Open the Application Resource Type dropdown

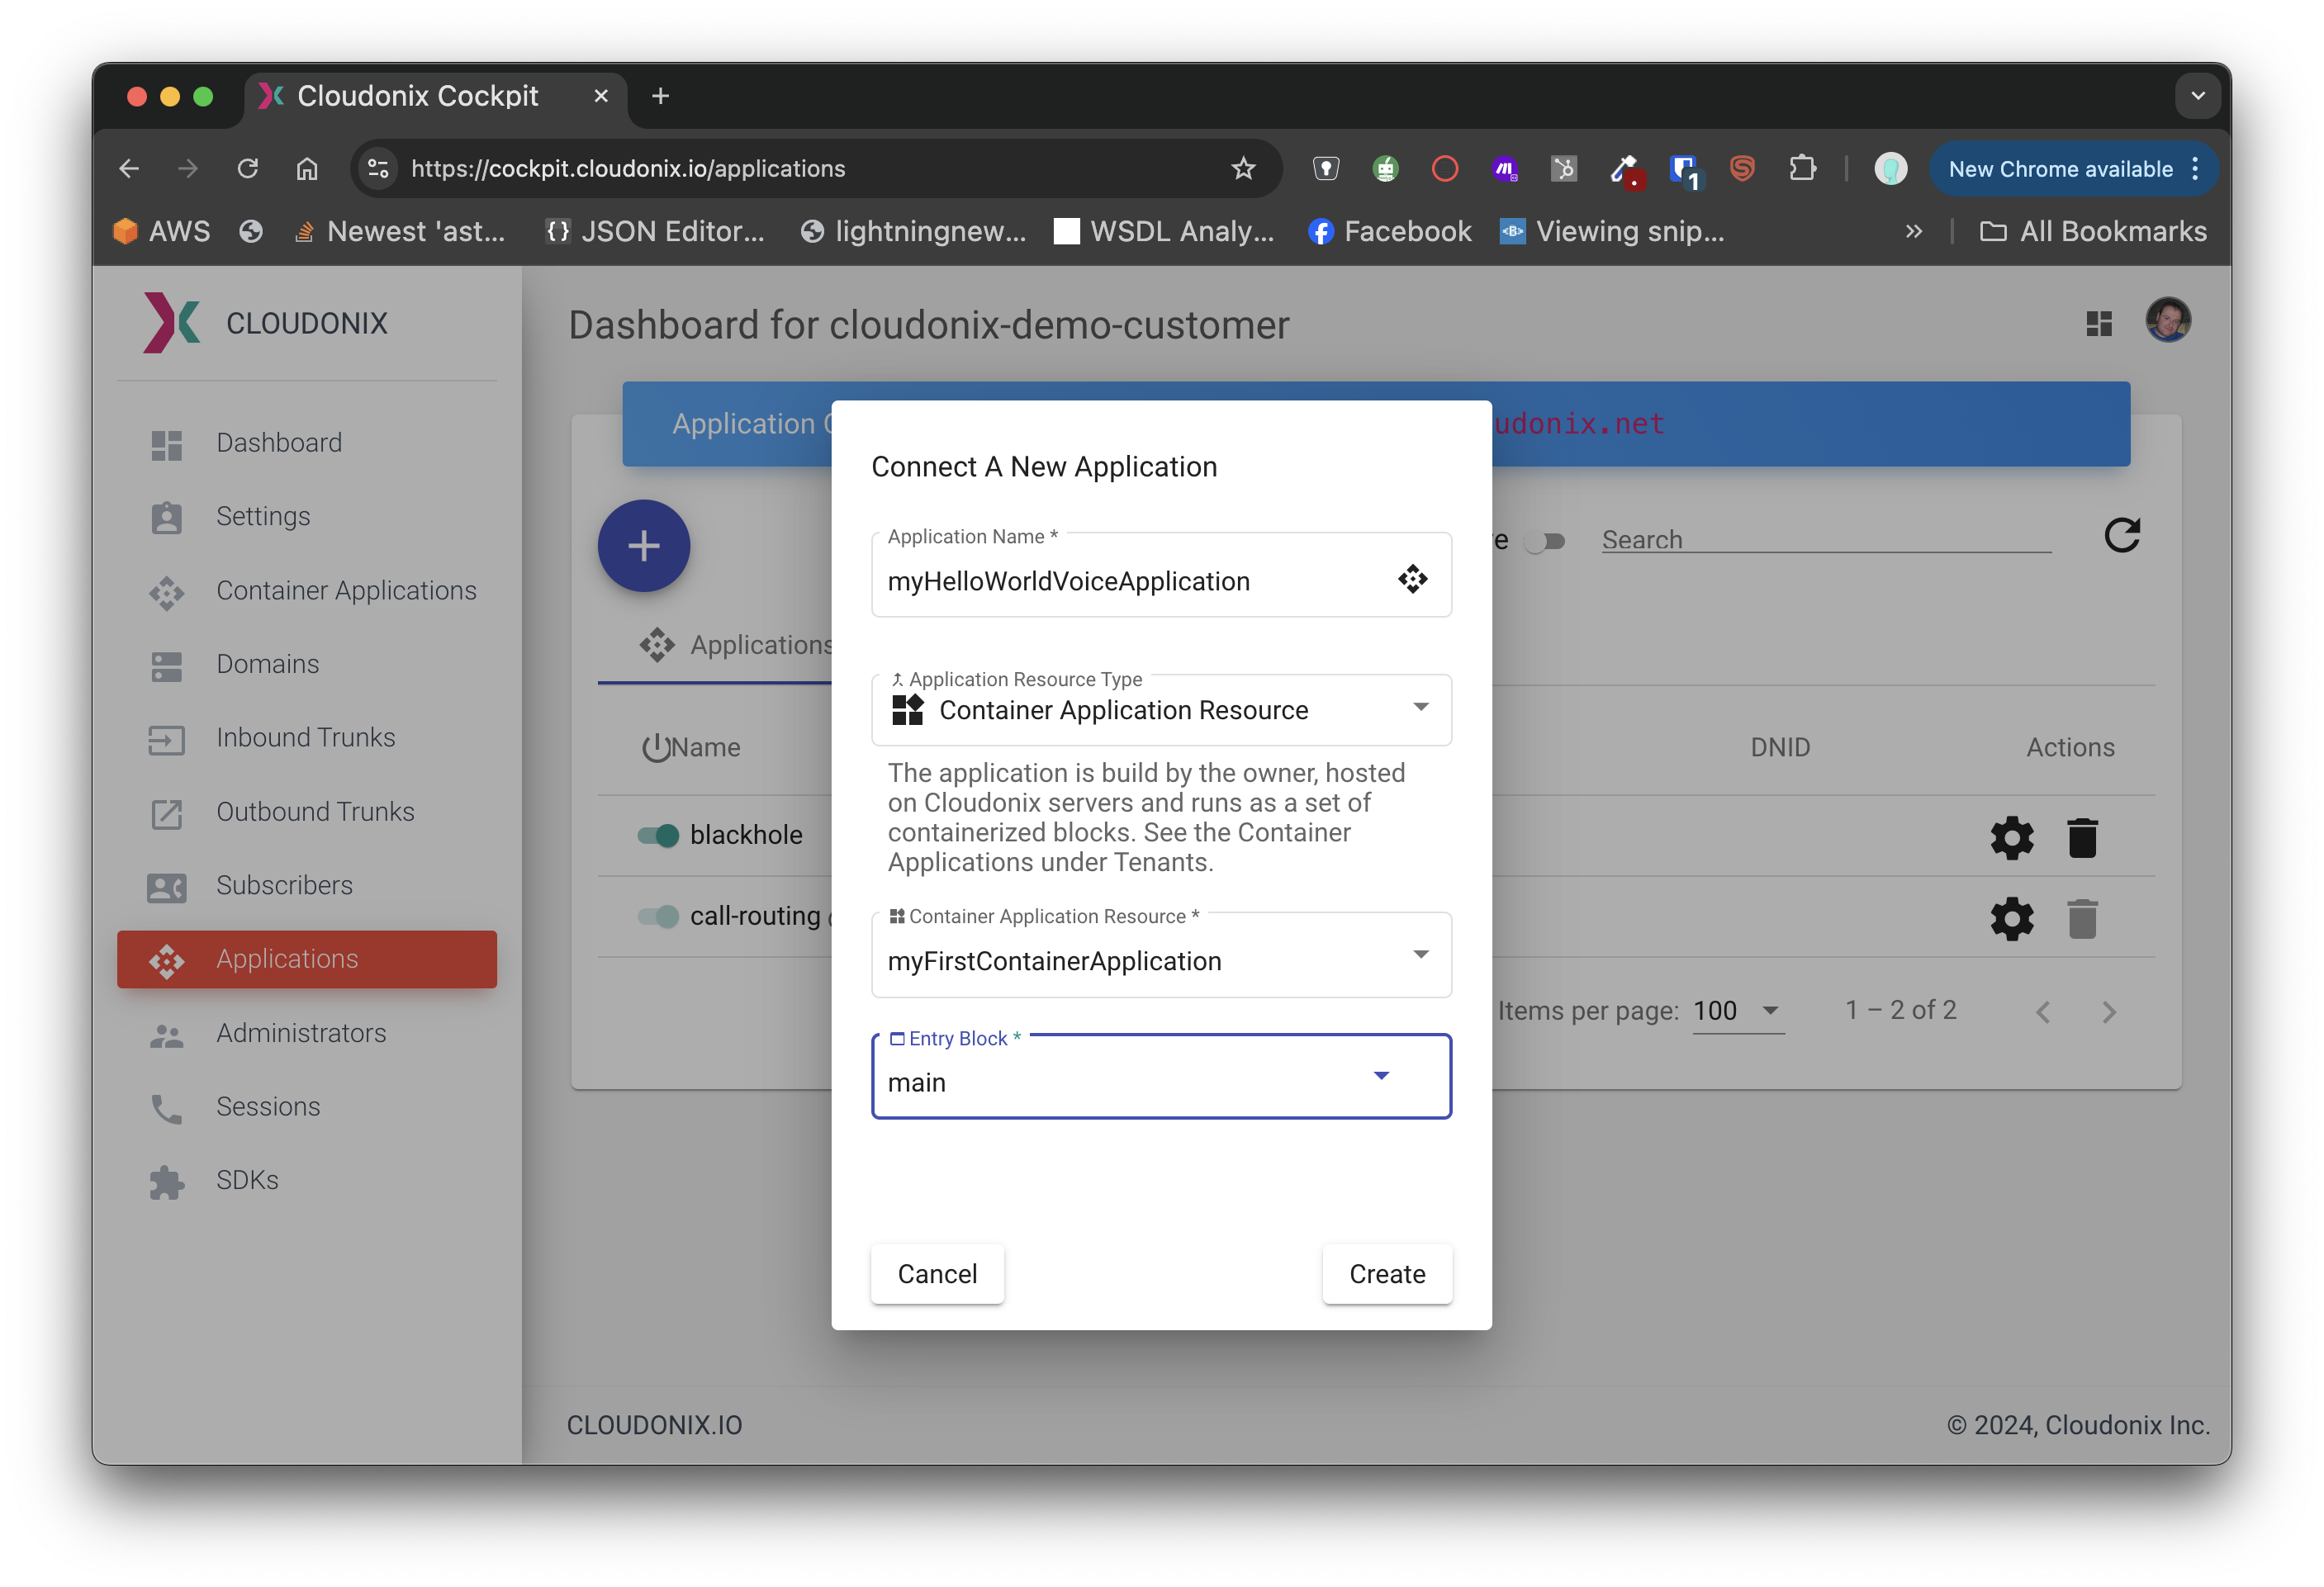pos(1160,710)
